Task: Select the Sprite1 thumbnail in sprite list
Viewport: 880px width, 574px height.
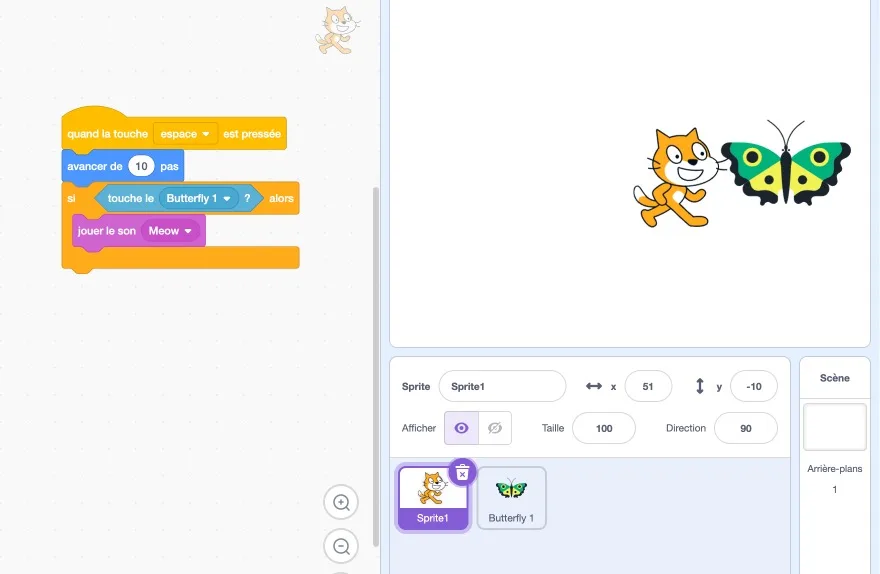Action: 433,498
